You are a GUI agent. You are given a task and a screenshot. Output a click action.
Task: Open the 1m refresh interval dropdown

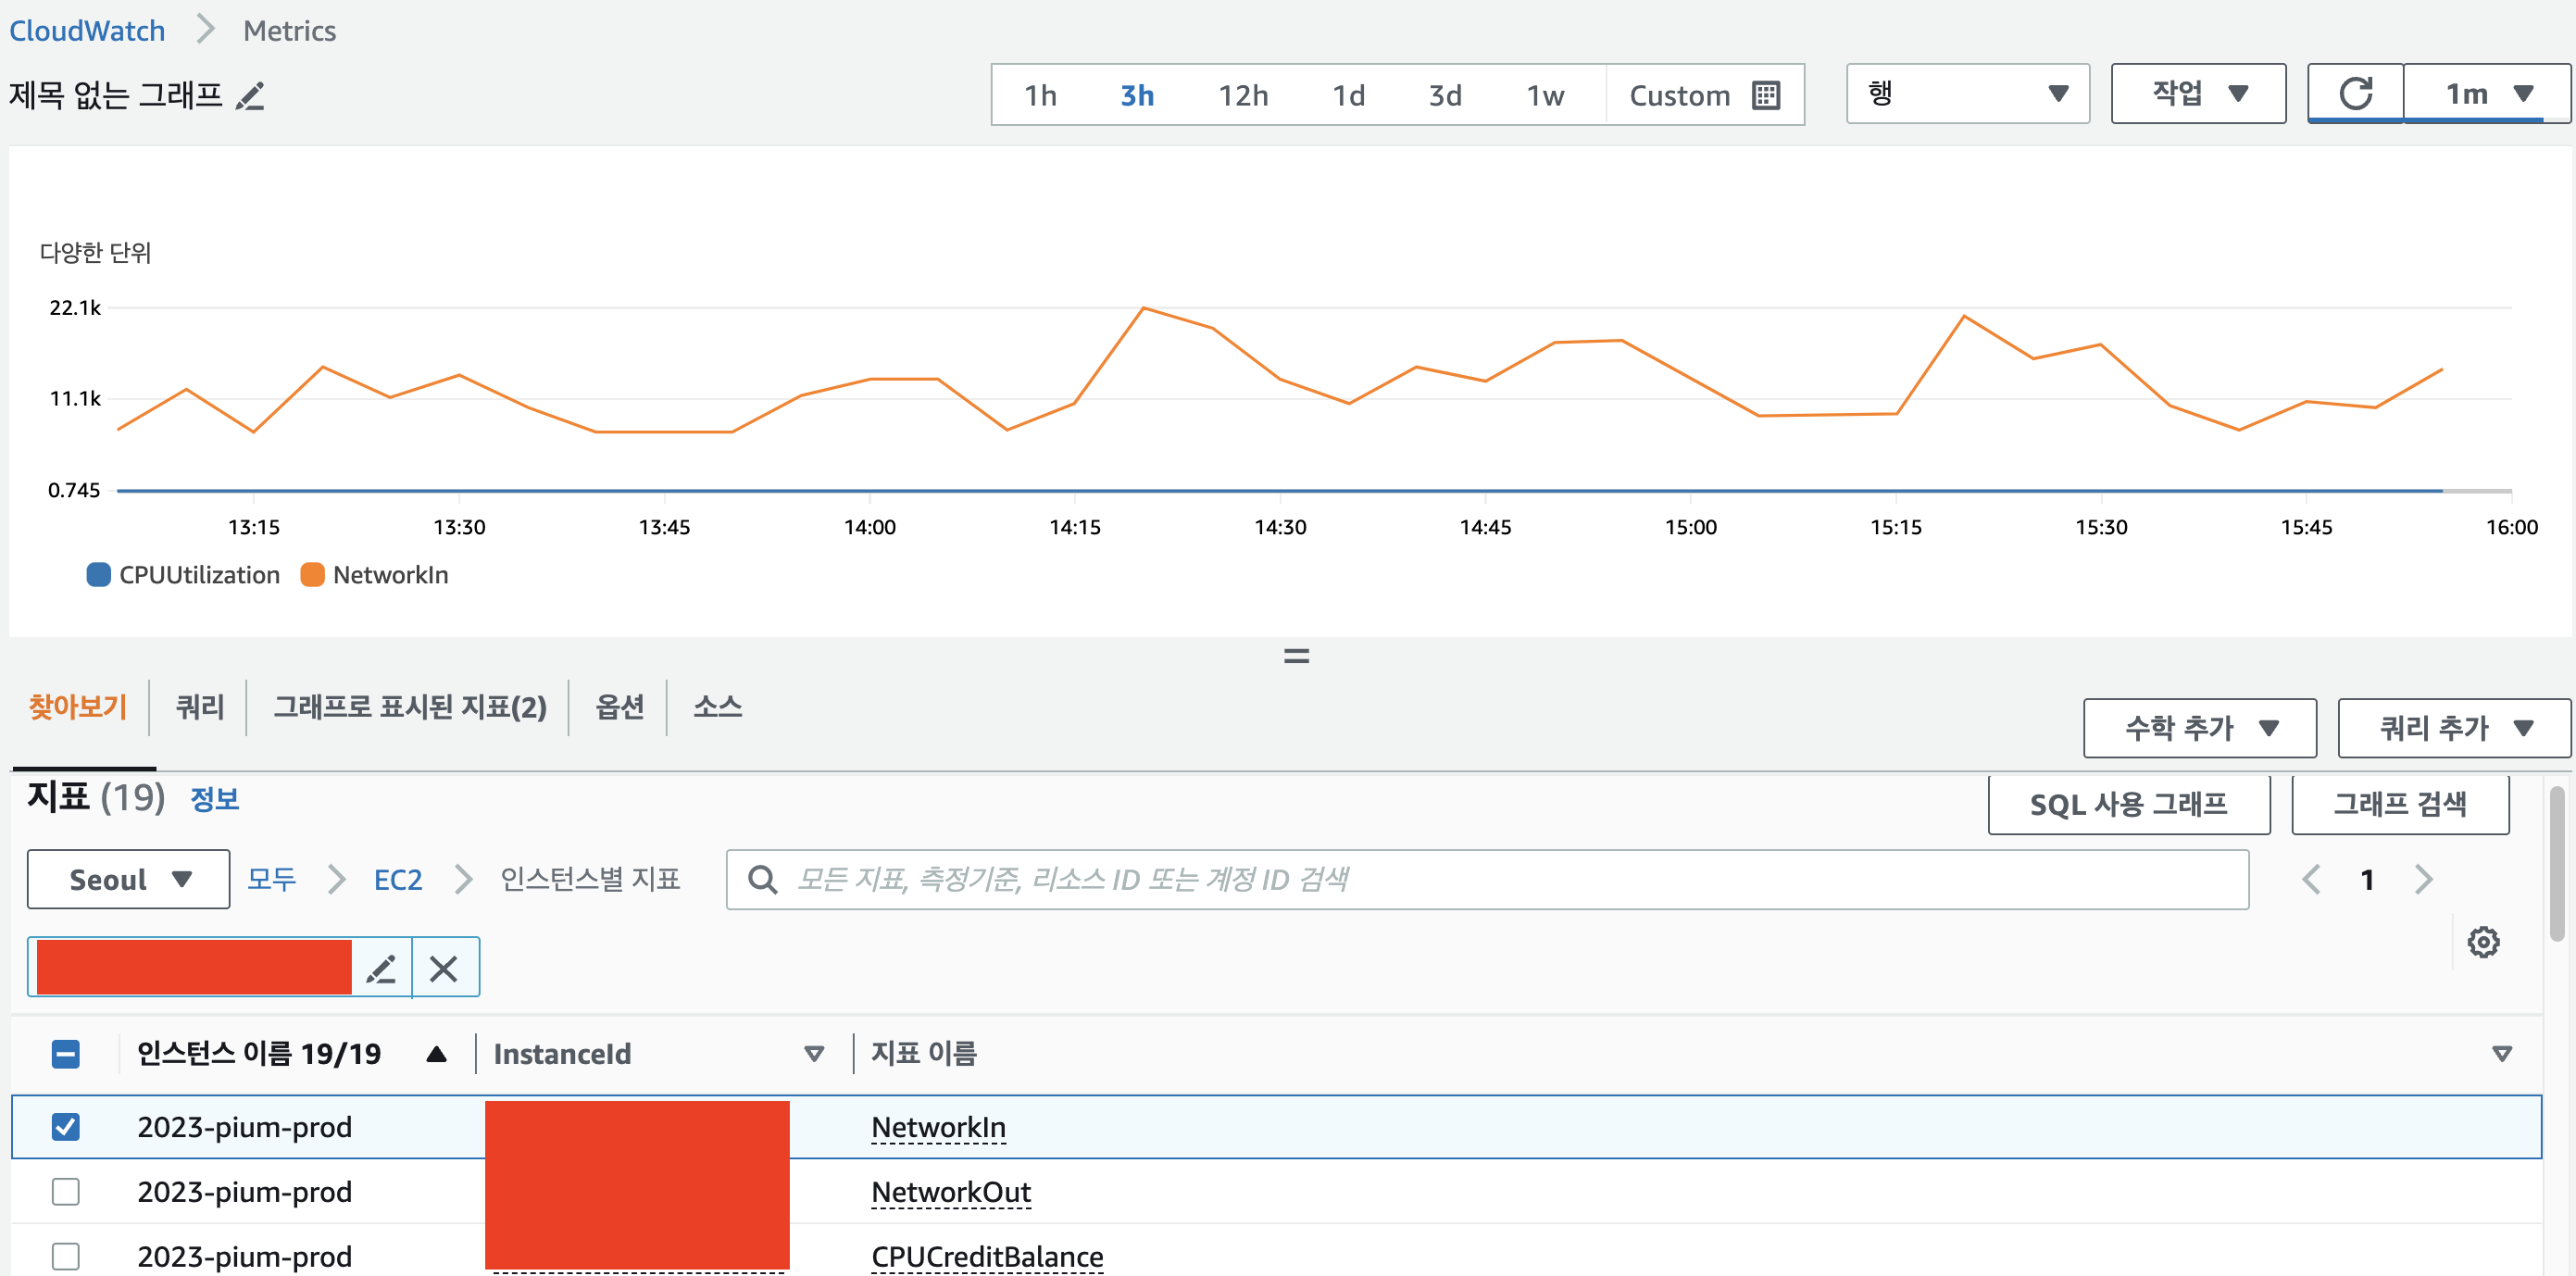pos(2486,94)
